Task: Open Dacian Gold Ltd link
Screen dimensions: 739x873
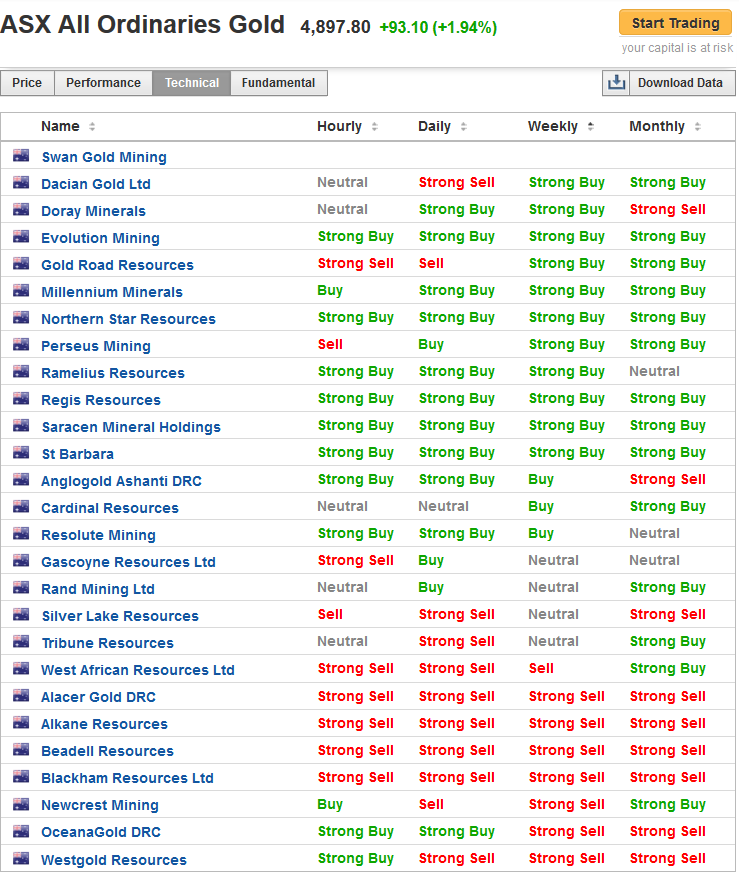Action: point(96,184)
